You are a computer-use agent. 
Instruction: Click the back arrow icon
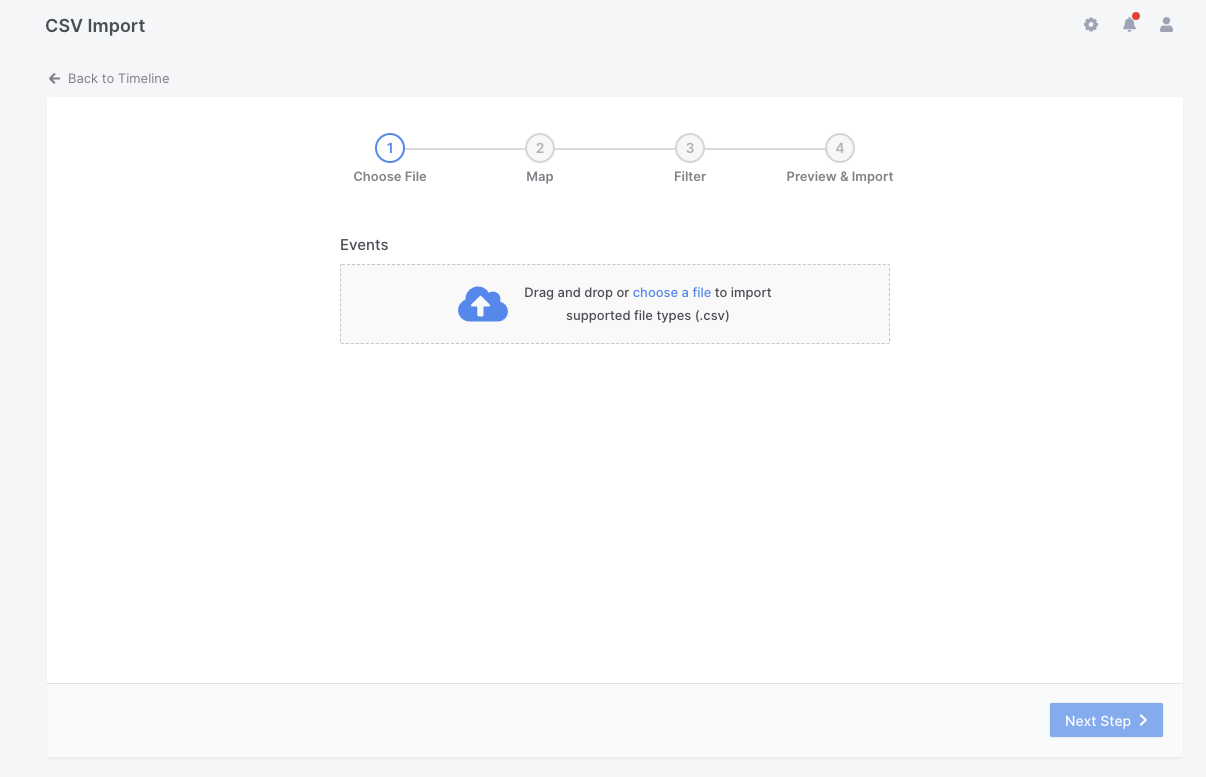(54, 79)
